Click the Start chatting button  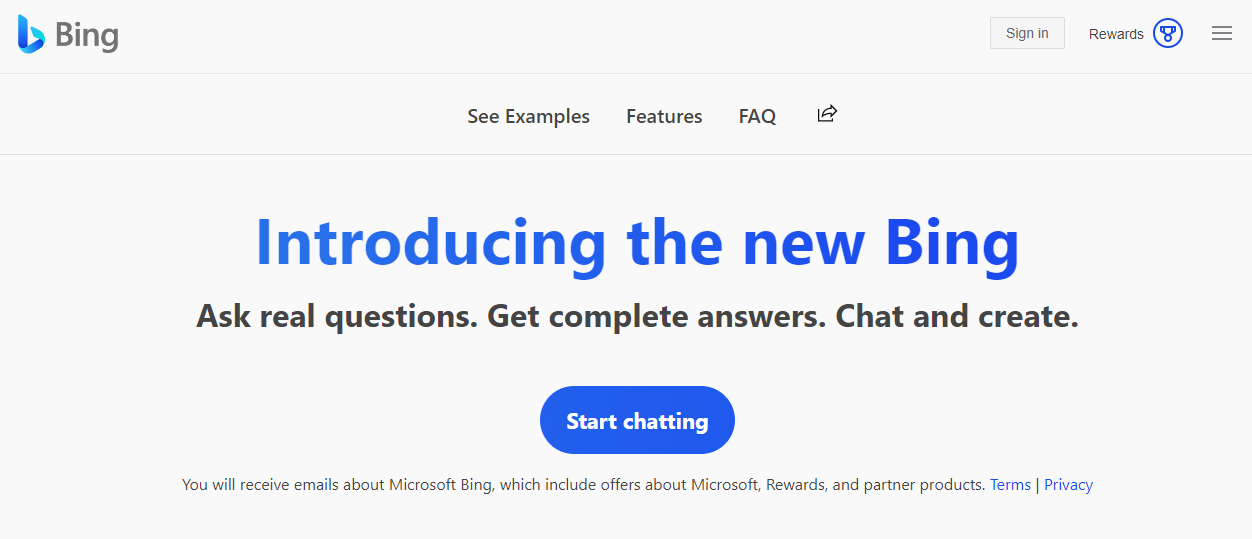[637, 420]
